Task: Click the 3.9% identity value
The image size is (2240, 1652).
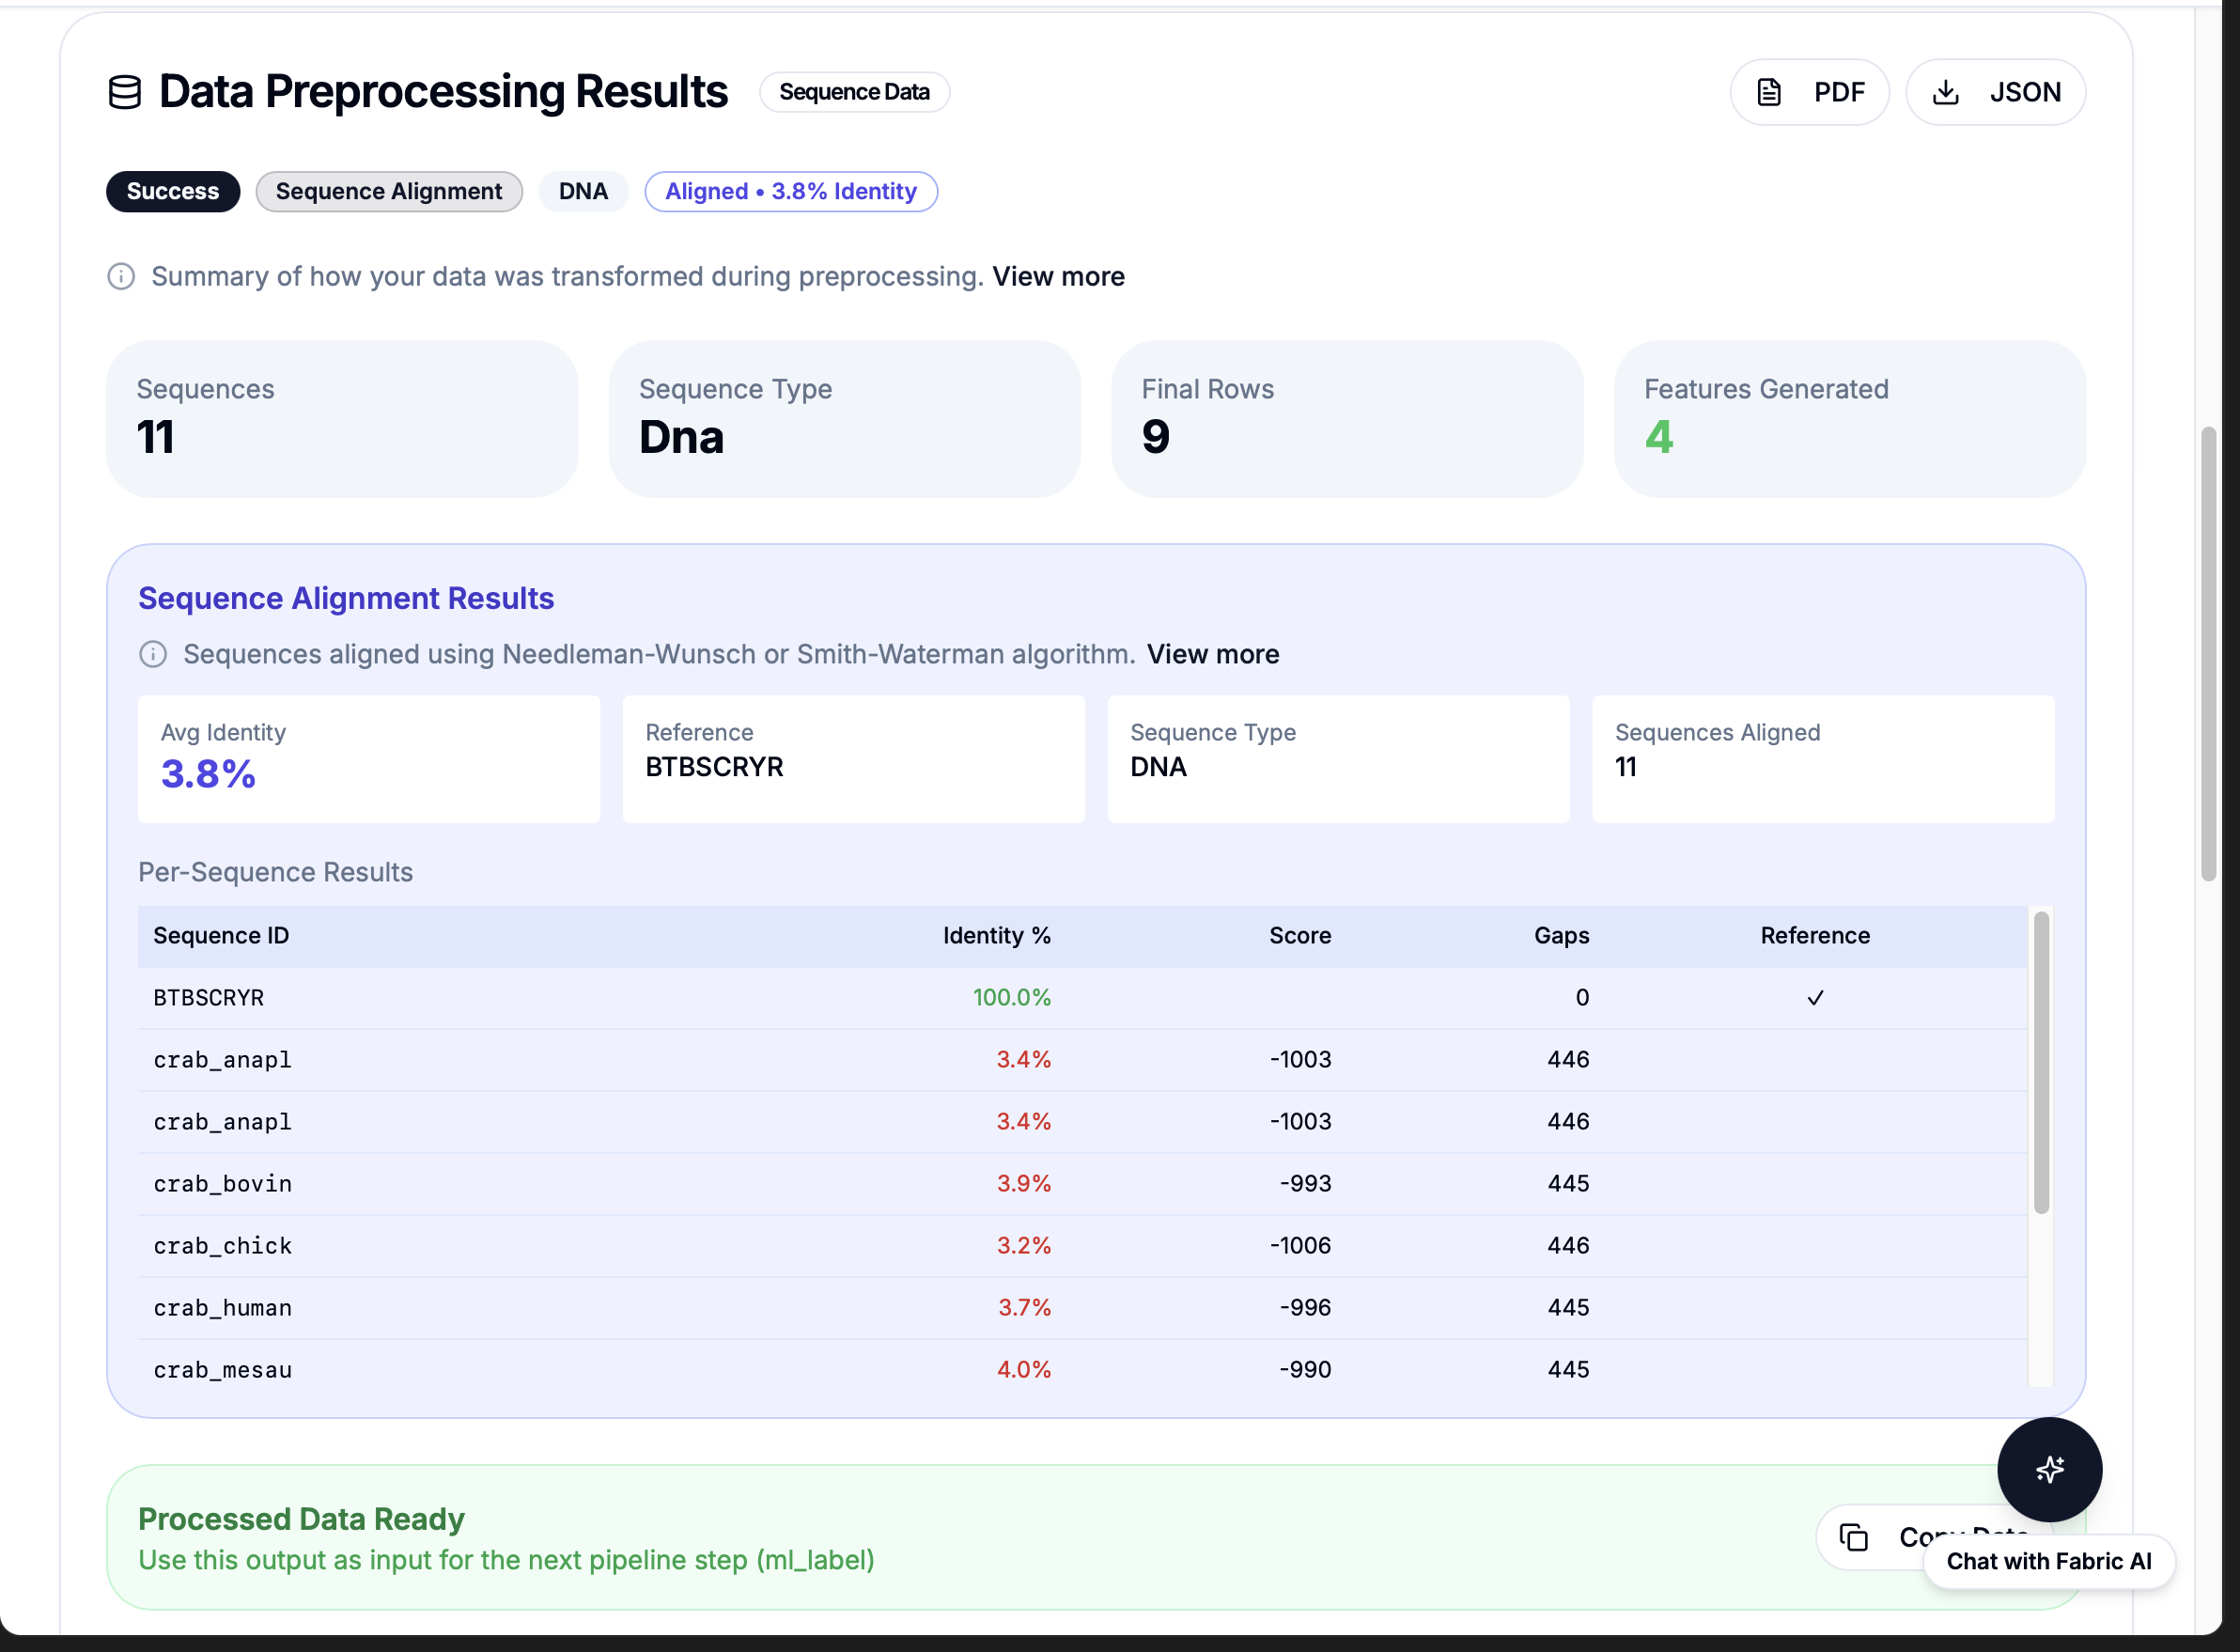Action: pyautogui.click(x=1023, y=1184)
